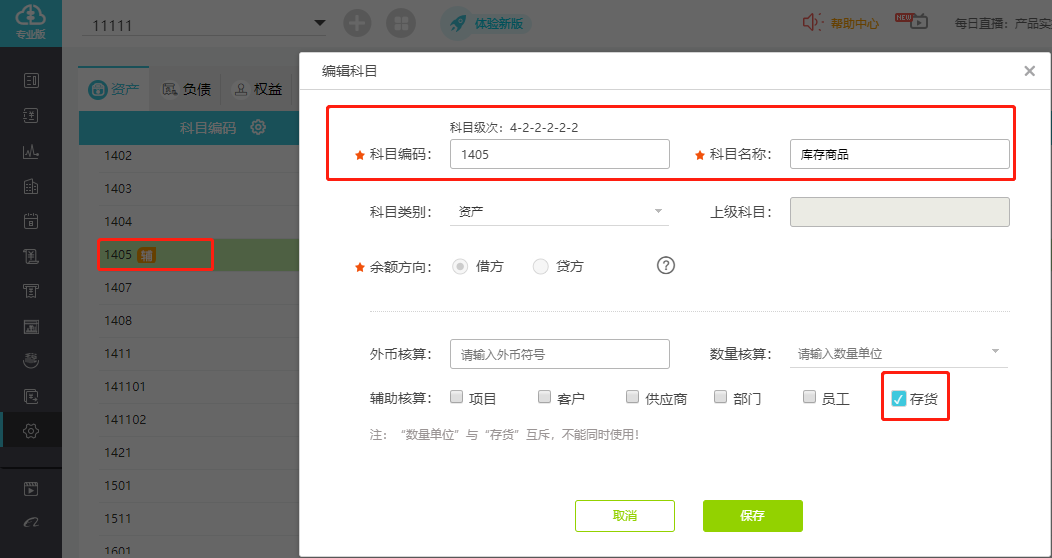Close the 编辑科目 dialog
The image size is (1052, 558).
coord(1029,71)
